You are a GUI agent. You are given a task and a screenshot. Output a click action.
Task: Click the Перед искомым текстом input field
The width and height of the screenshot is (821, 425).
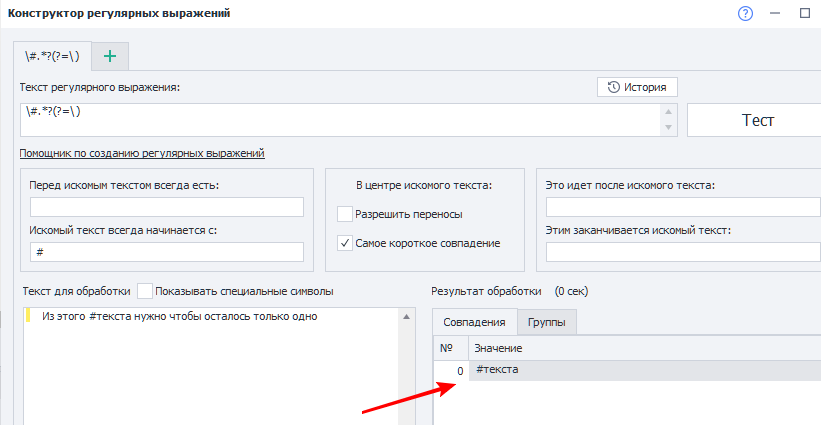tap(167, 207)
